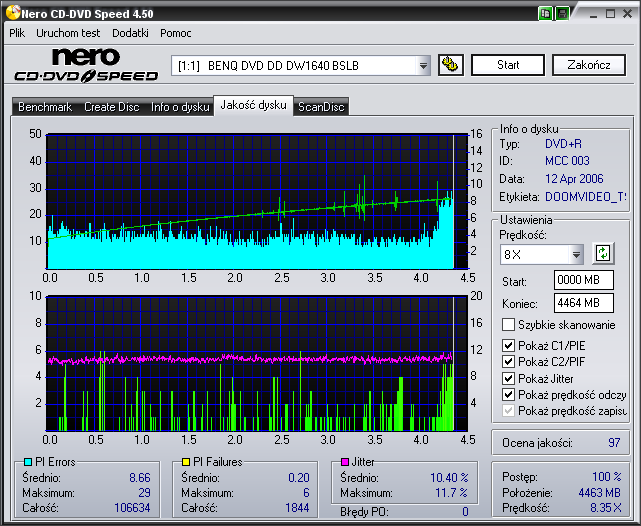The width and height of the screenshot is (641, 526).
Task: Toggle the Szybkie skanowanie checkbox
Action: (508, 325)
